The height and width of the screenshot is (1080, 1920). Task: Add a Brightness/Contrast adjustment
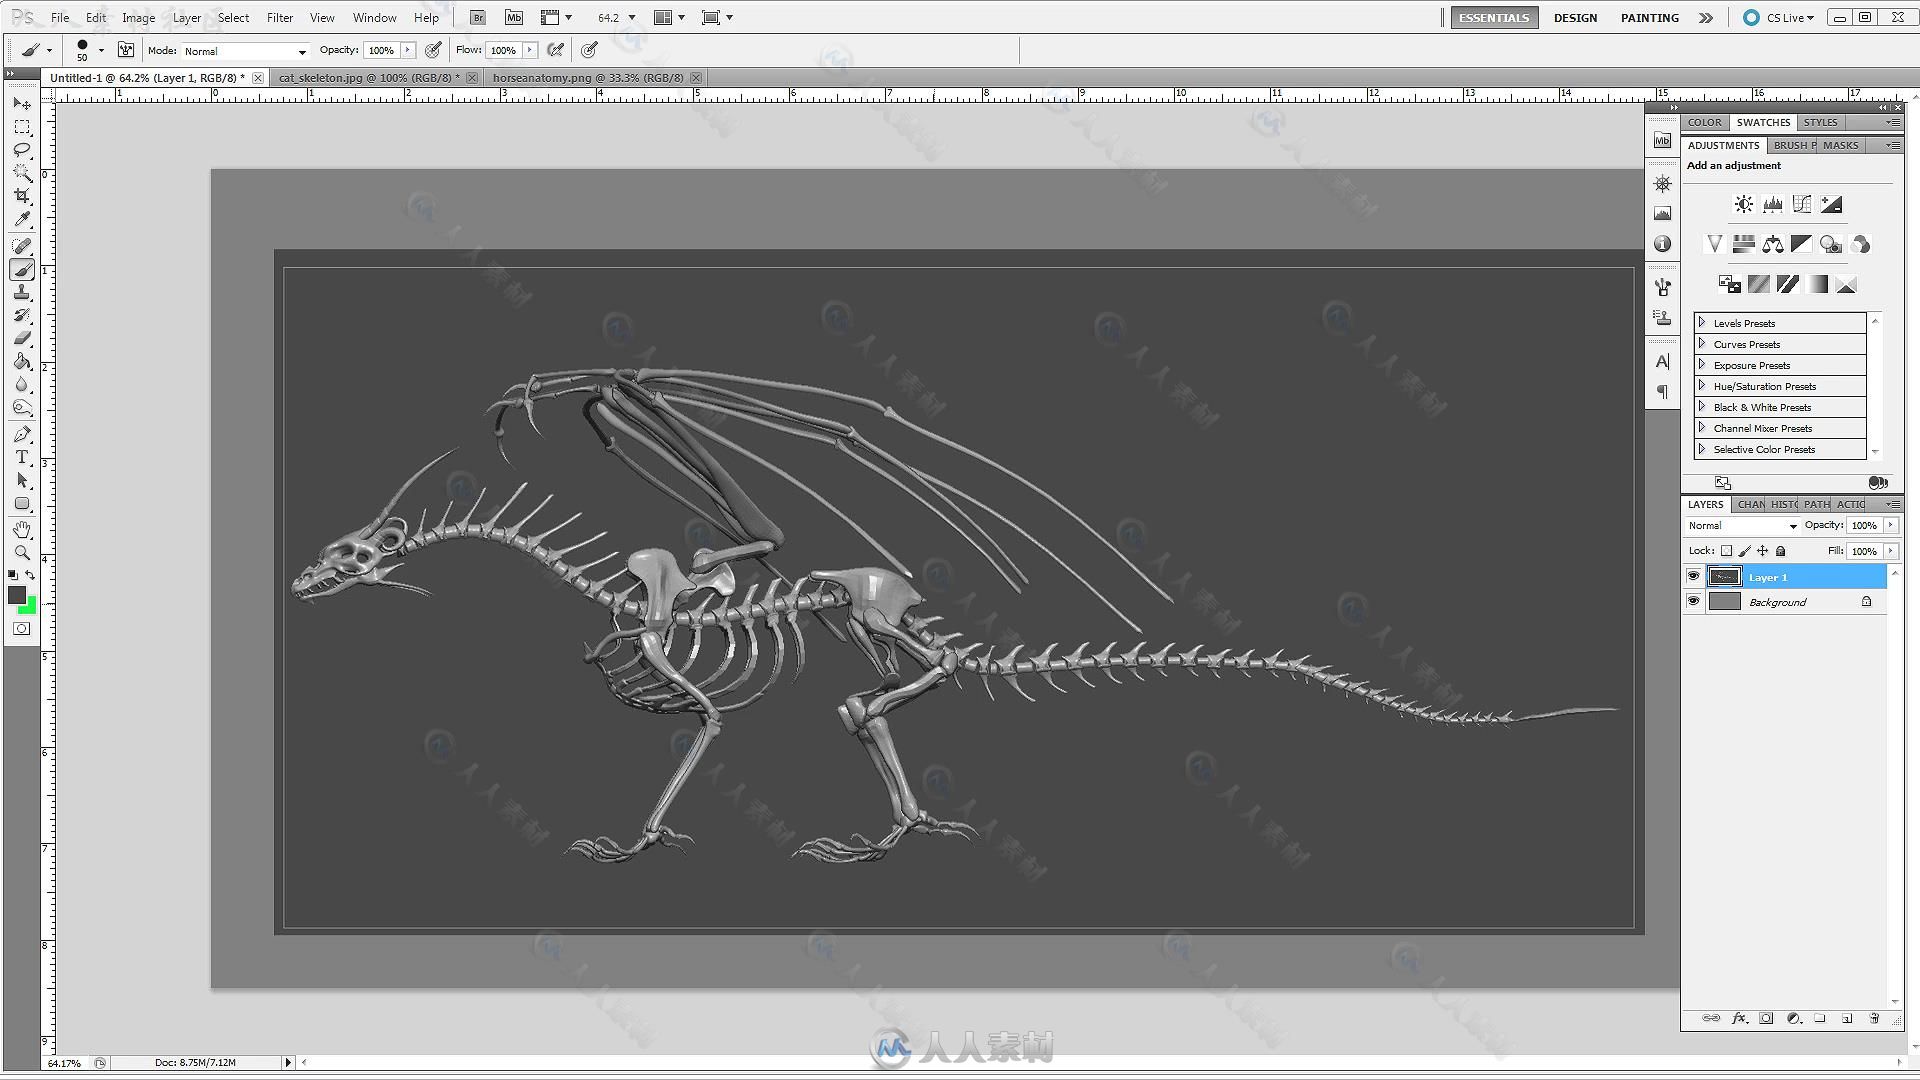click(1743, 204)
